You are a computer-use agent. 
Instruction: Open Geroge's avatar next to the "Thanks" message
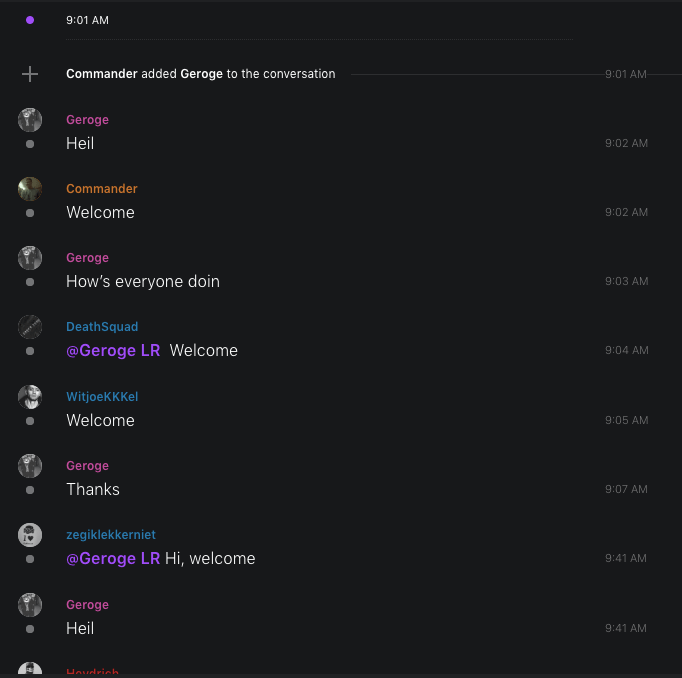pos(30,466)
